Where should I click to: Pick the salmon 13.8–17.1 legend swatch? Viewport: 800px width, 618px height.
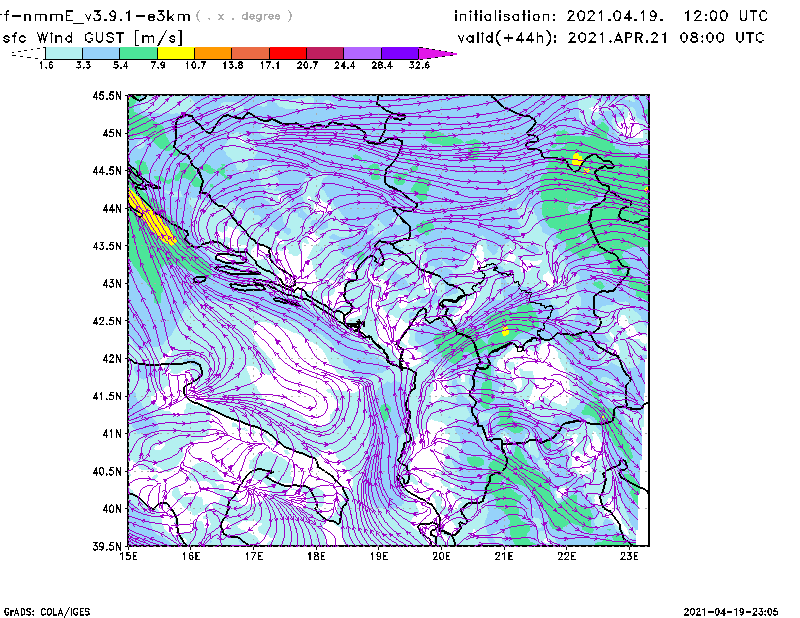coord(251,53)
